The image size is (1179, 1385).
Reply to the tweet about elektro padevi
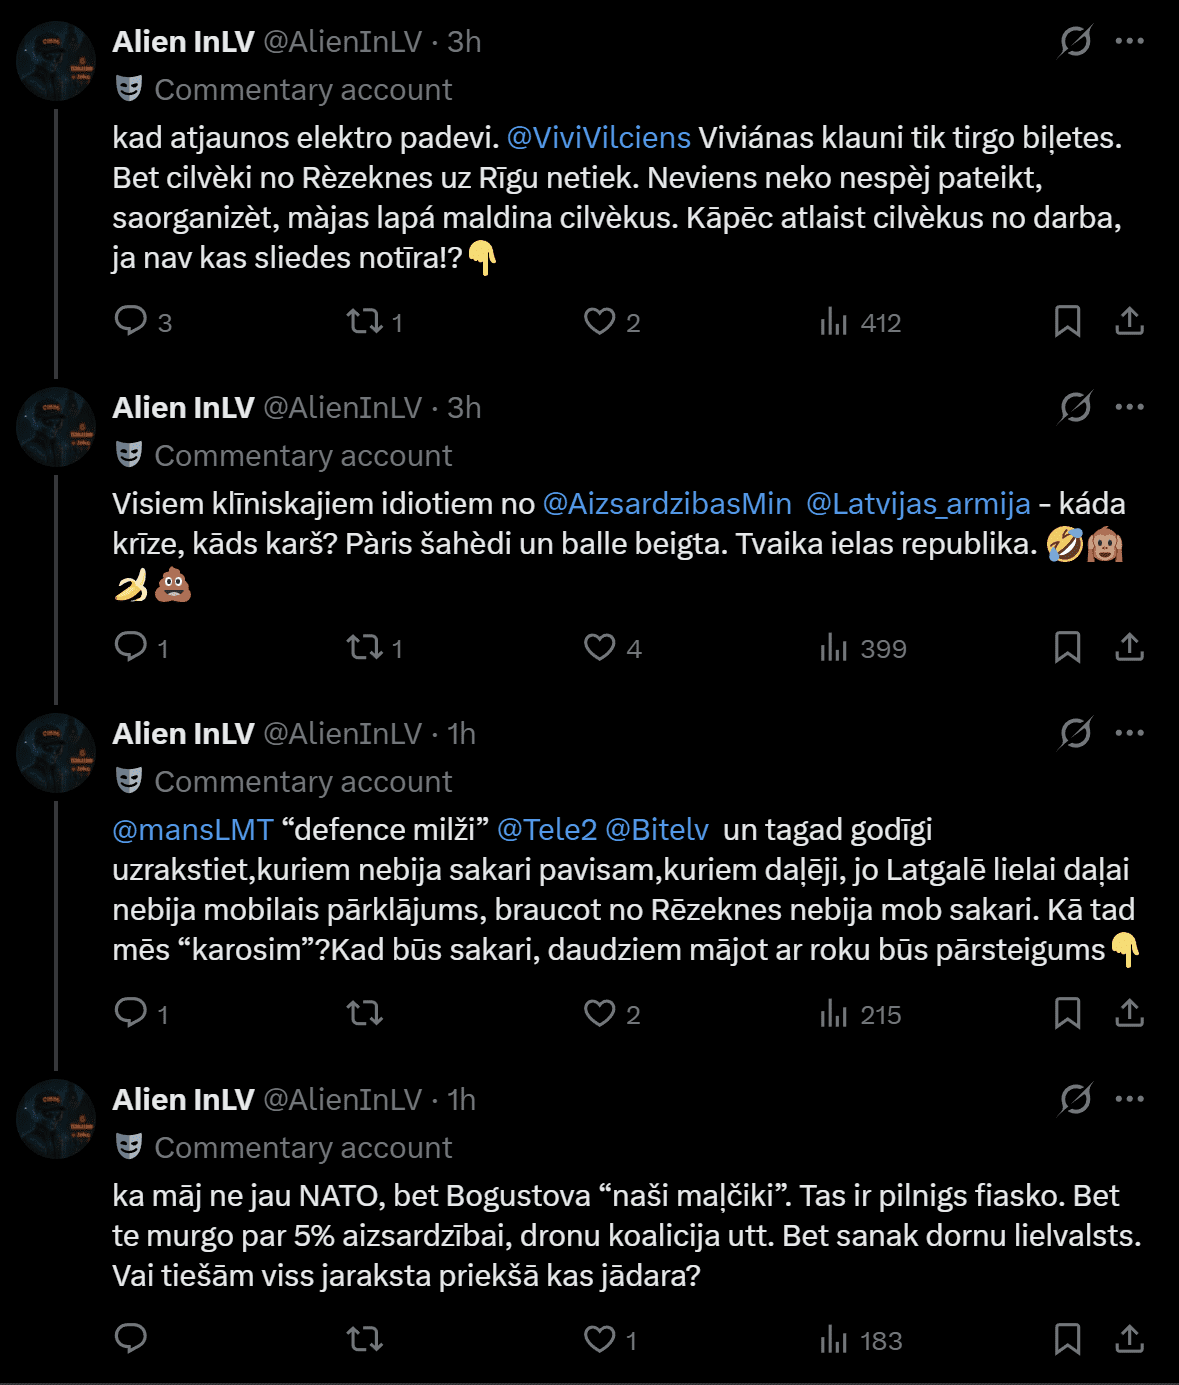tap(131, 321)
